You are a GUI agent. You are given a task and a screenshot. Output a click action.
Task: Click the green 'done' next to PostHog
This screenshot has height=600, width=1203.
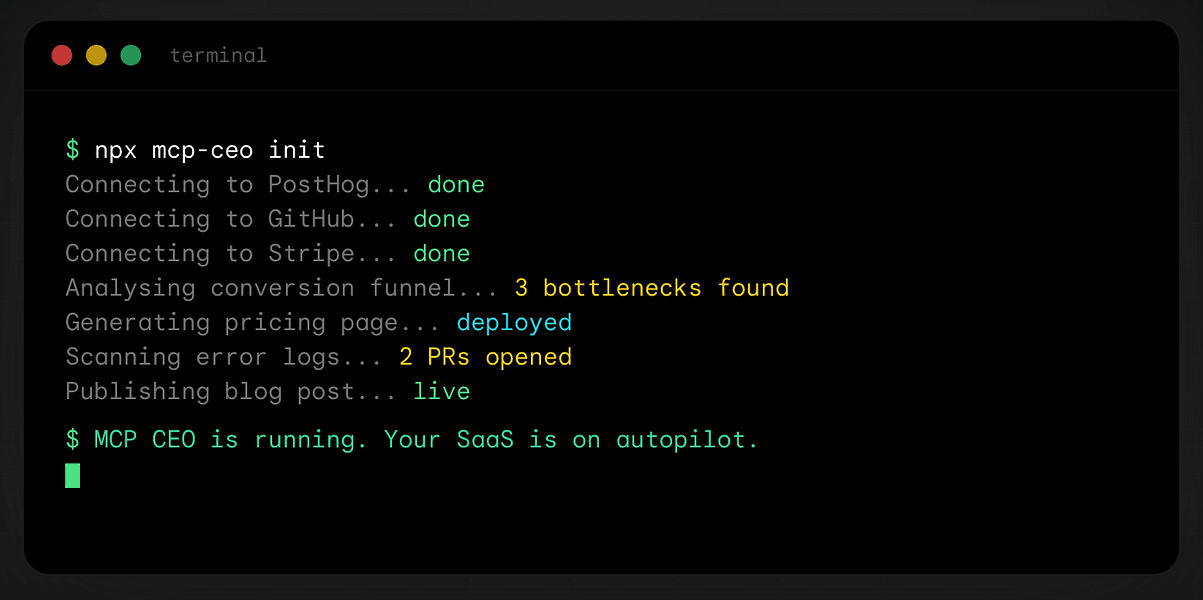pyautogui.click(x=456, y=184)
